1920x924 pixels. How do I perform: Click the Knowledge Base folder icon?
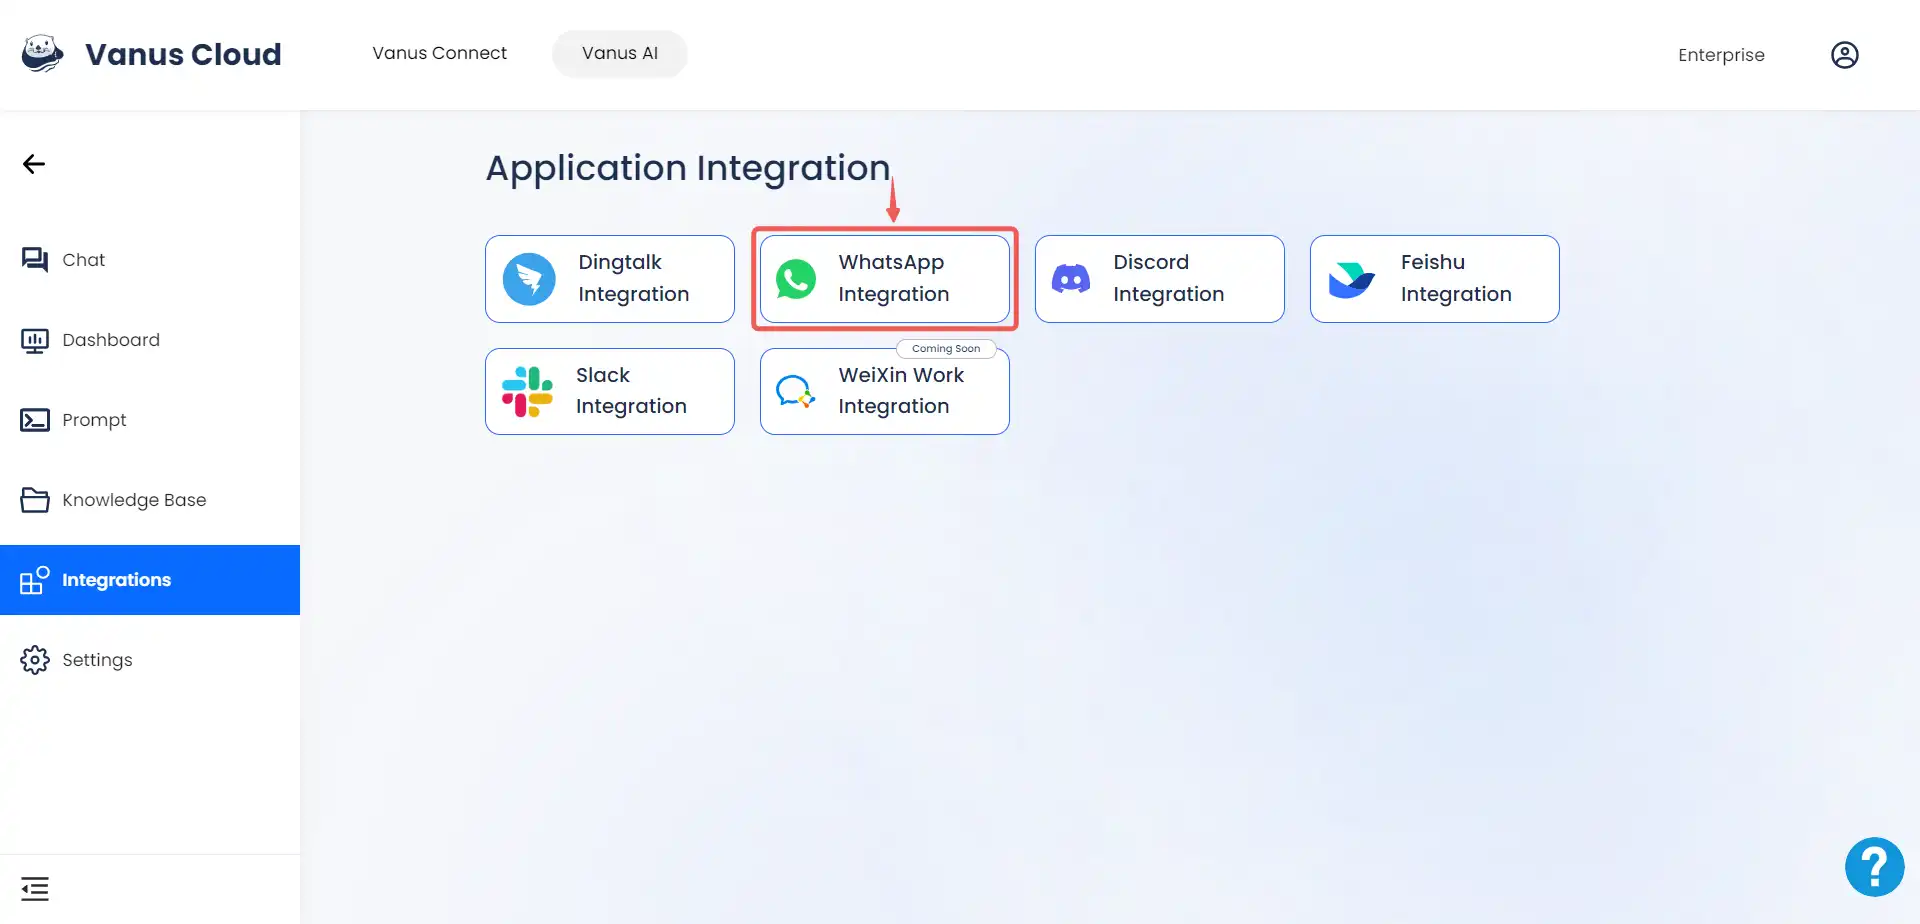pyautogui.click(x=35, y=500)
